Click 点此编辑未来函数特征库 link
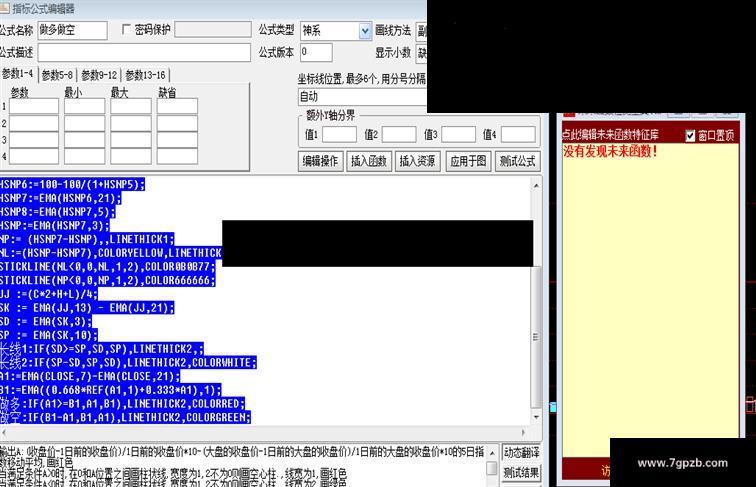756x487 pixels. (x=610, y=135)
